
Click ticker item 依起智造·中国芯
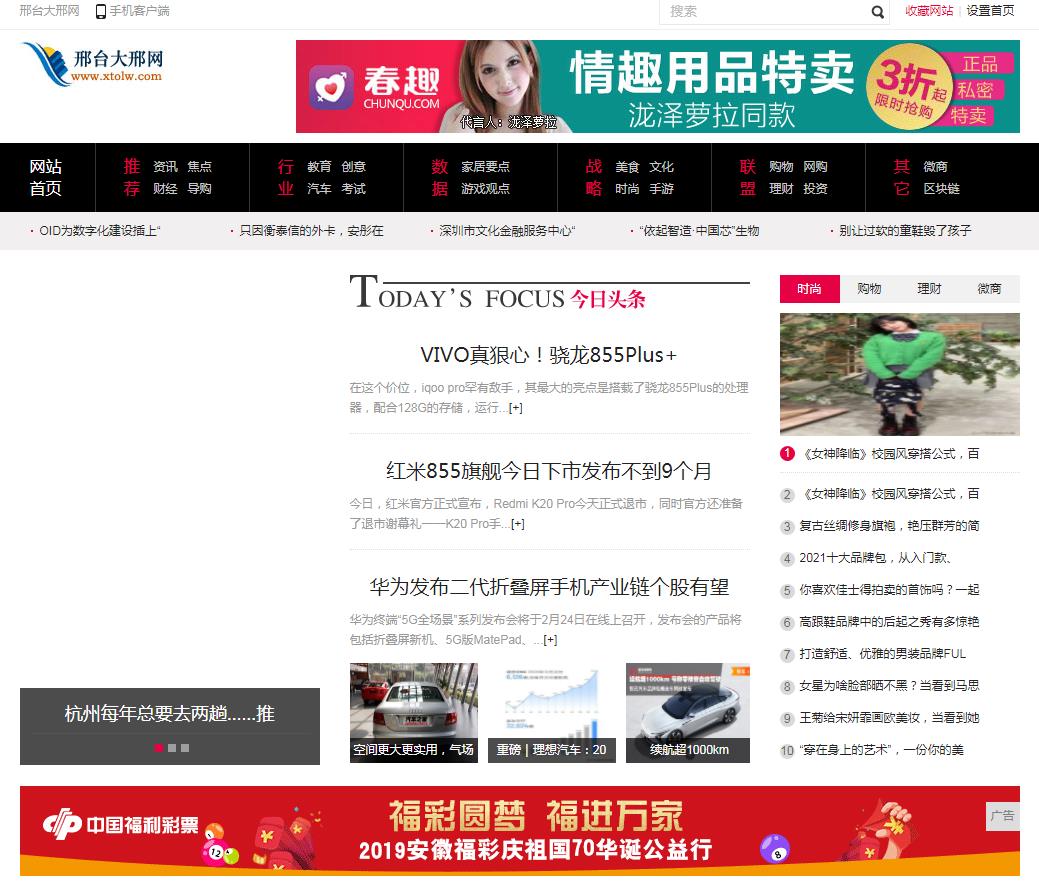click(x=699, y=231)
